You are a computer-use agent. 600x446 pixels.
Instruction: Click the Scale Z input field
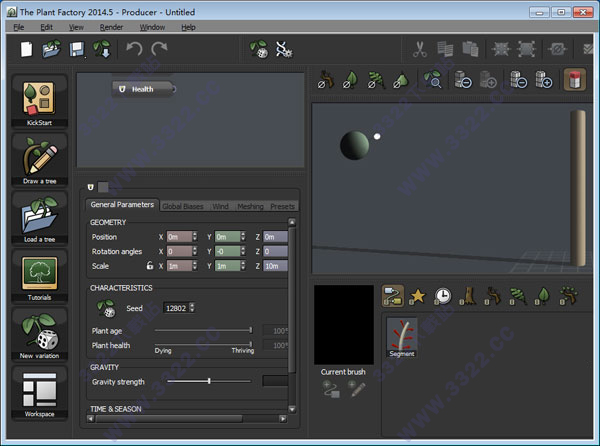coord(276,266)
